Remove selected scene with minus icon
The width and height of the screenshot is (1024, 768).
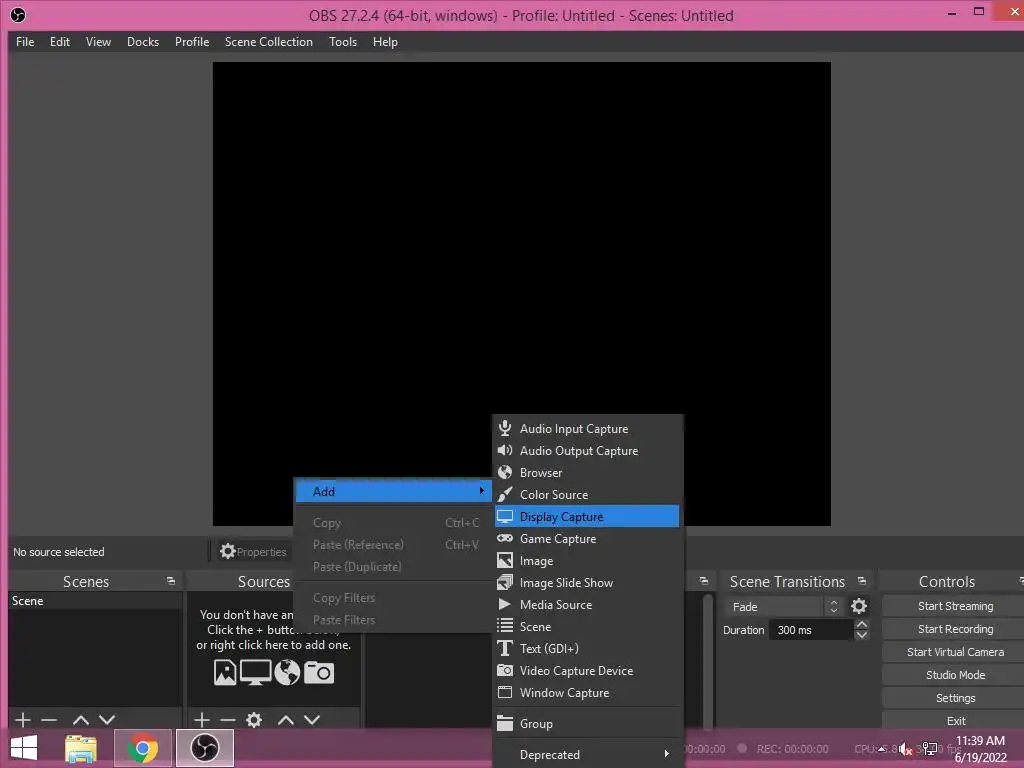tap(49, 720)
